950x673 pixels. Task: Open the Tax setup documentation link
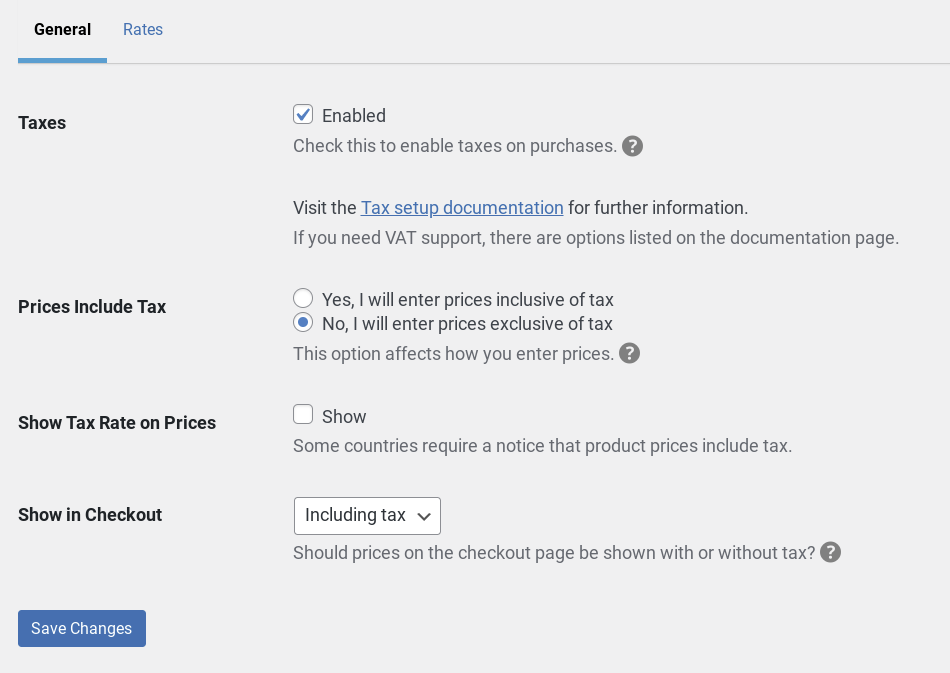(462, 208)
